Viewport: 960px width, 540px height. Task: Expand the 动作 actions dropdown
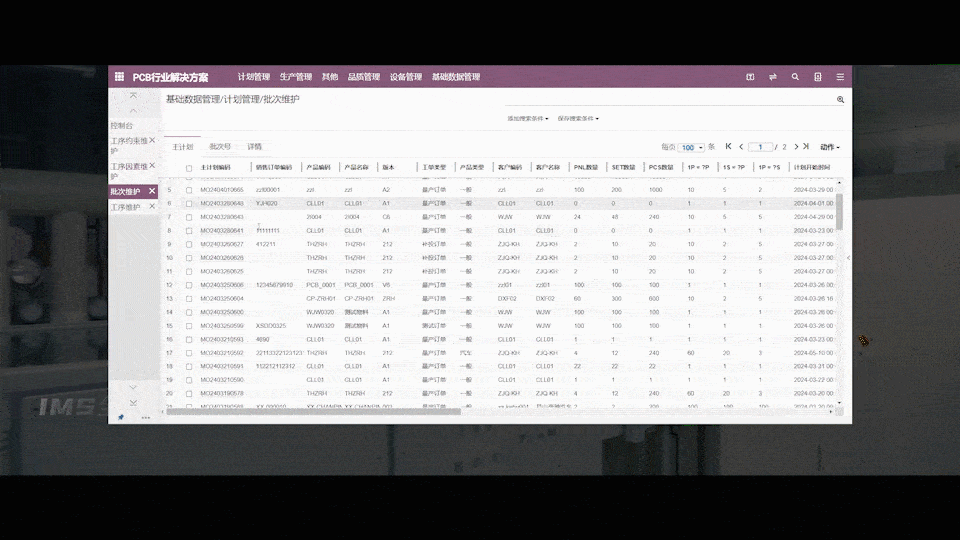(x=830, y=147)
